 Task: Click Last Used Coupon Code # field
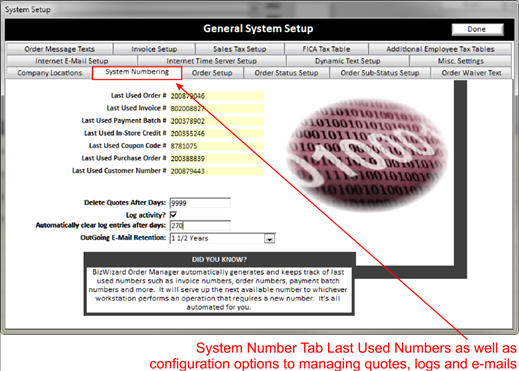click(217, 146)
